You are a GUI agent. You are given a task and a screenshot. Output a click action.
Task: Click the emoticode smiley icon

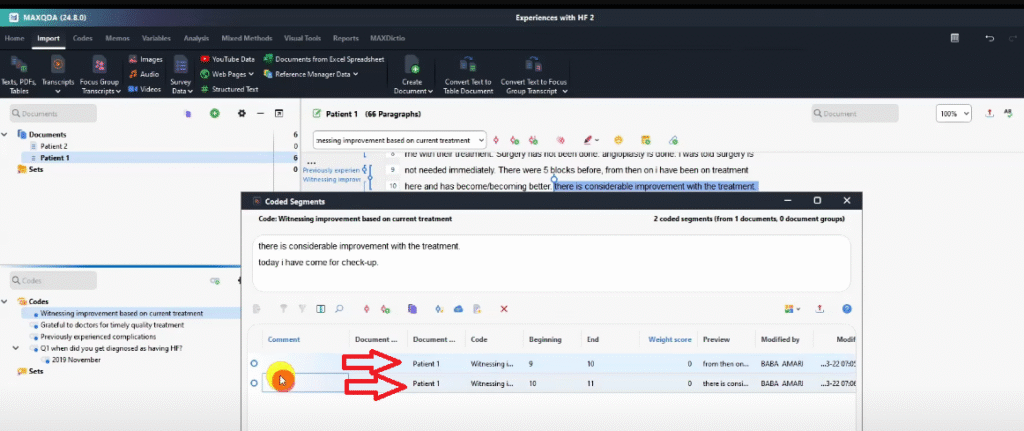coord(618,140)
